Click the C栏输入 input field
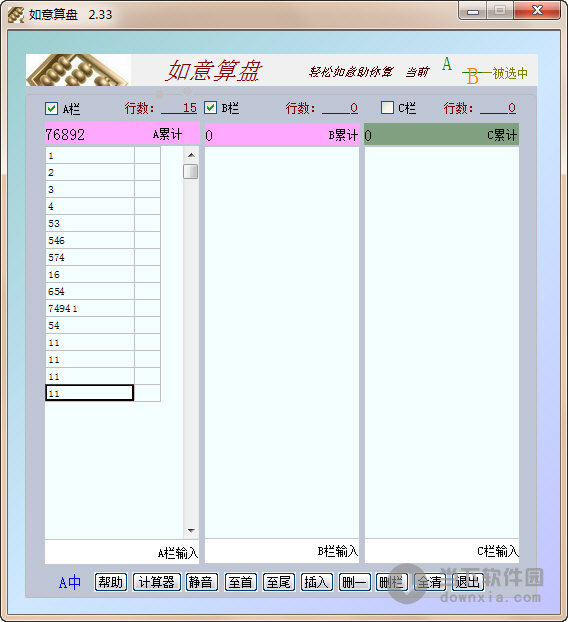 tap(442, 551)
